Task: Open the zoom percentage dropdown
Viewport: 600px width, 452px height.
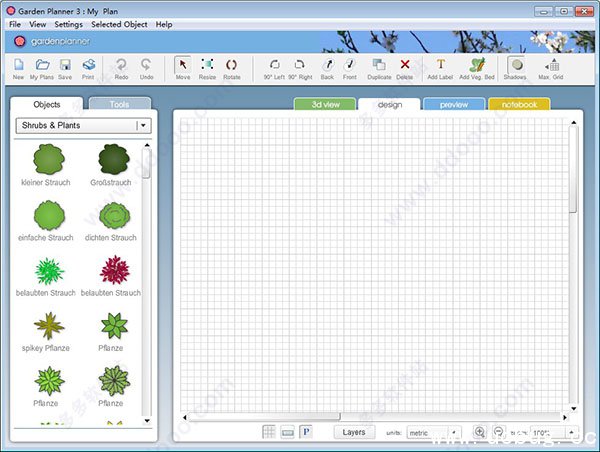Action: click(549, 433)
